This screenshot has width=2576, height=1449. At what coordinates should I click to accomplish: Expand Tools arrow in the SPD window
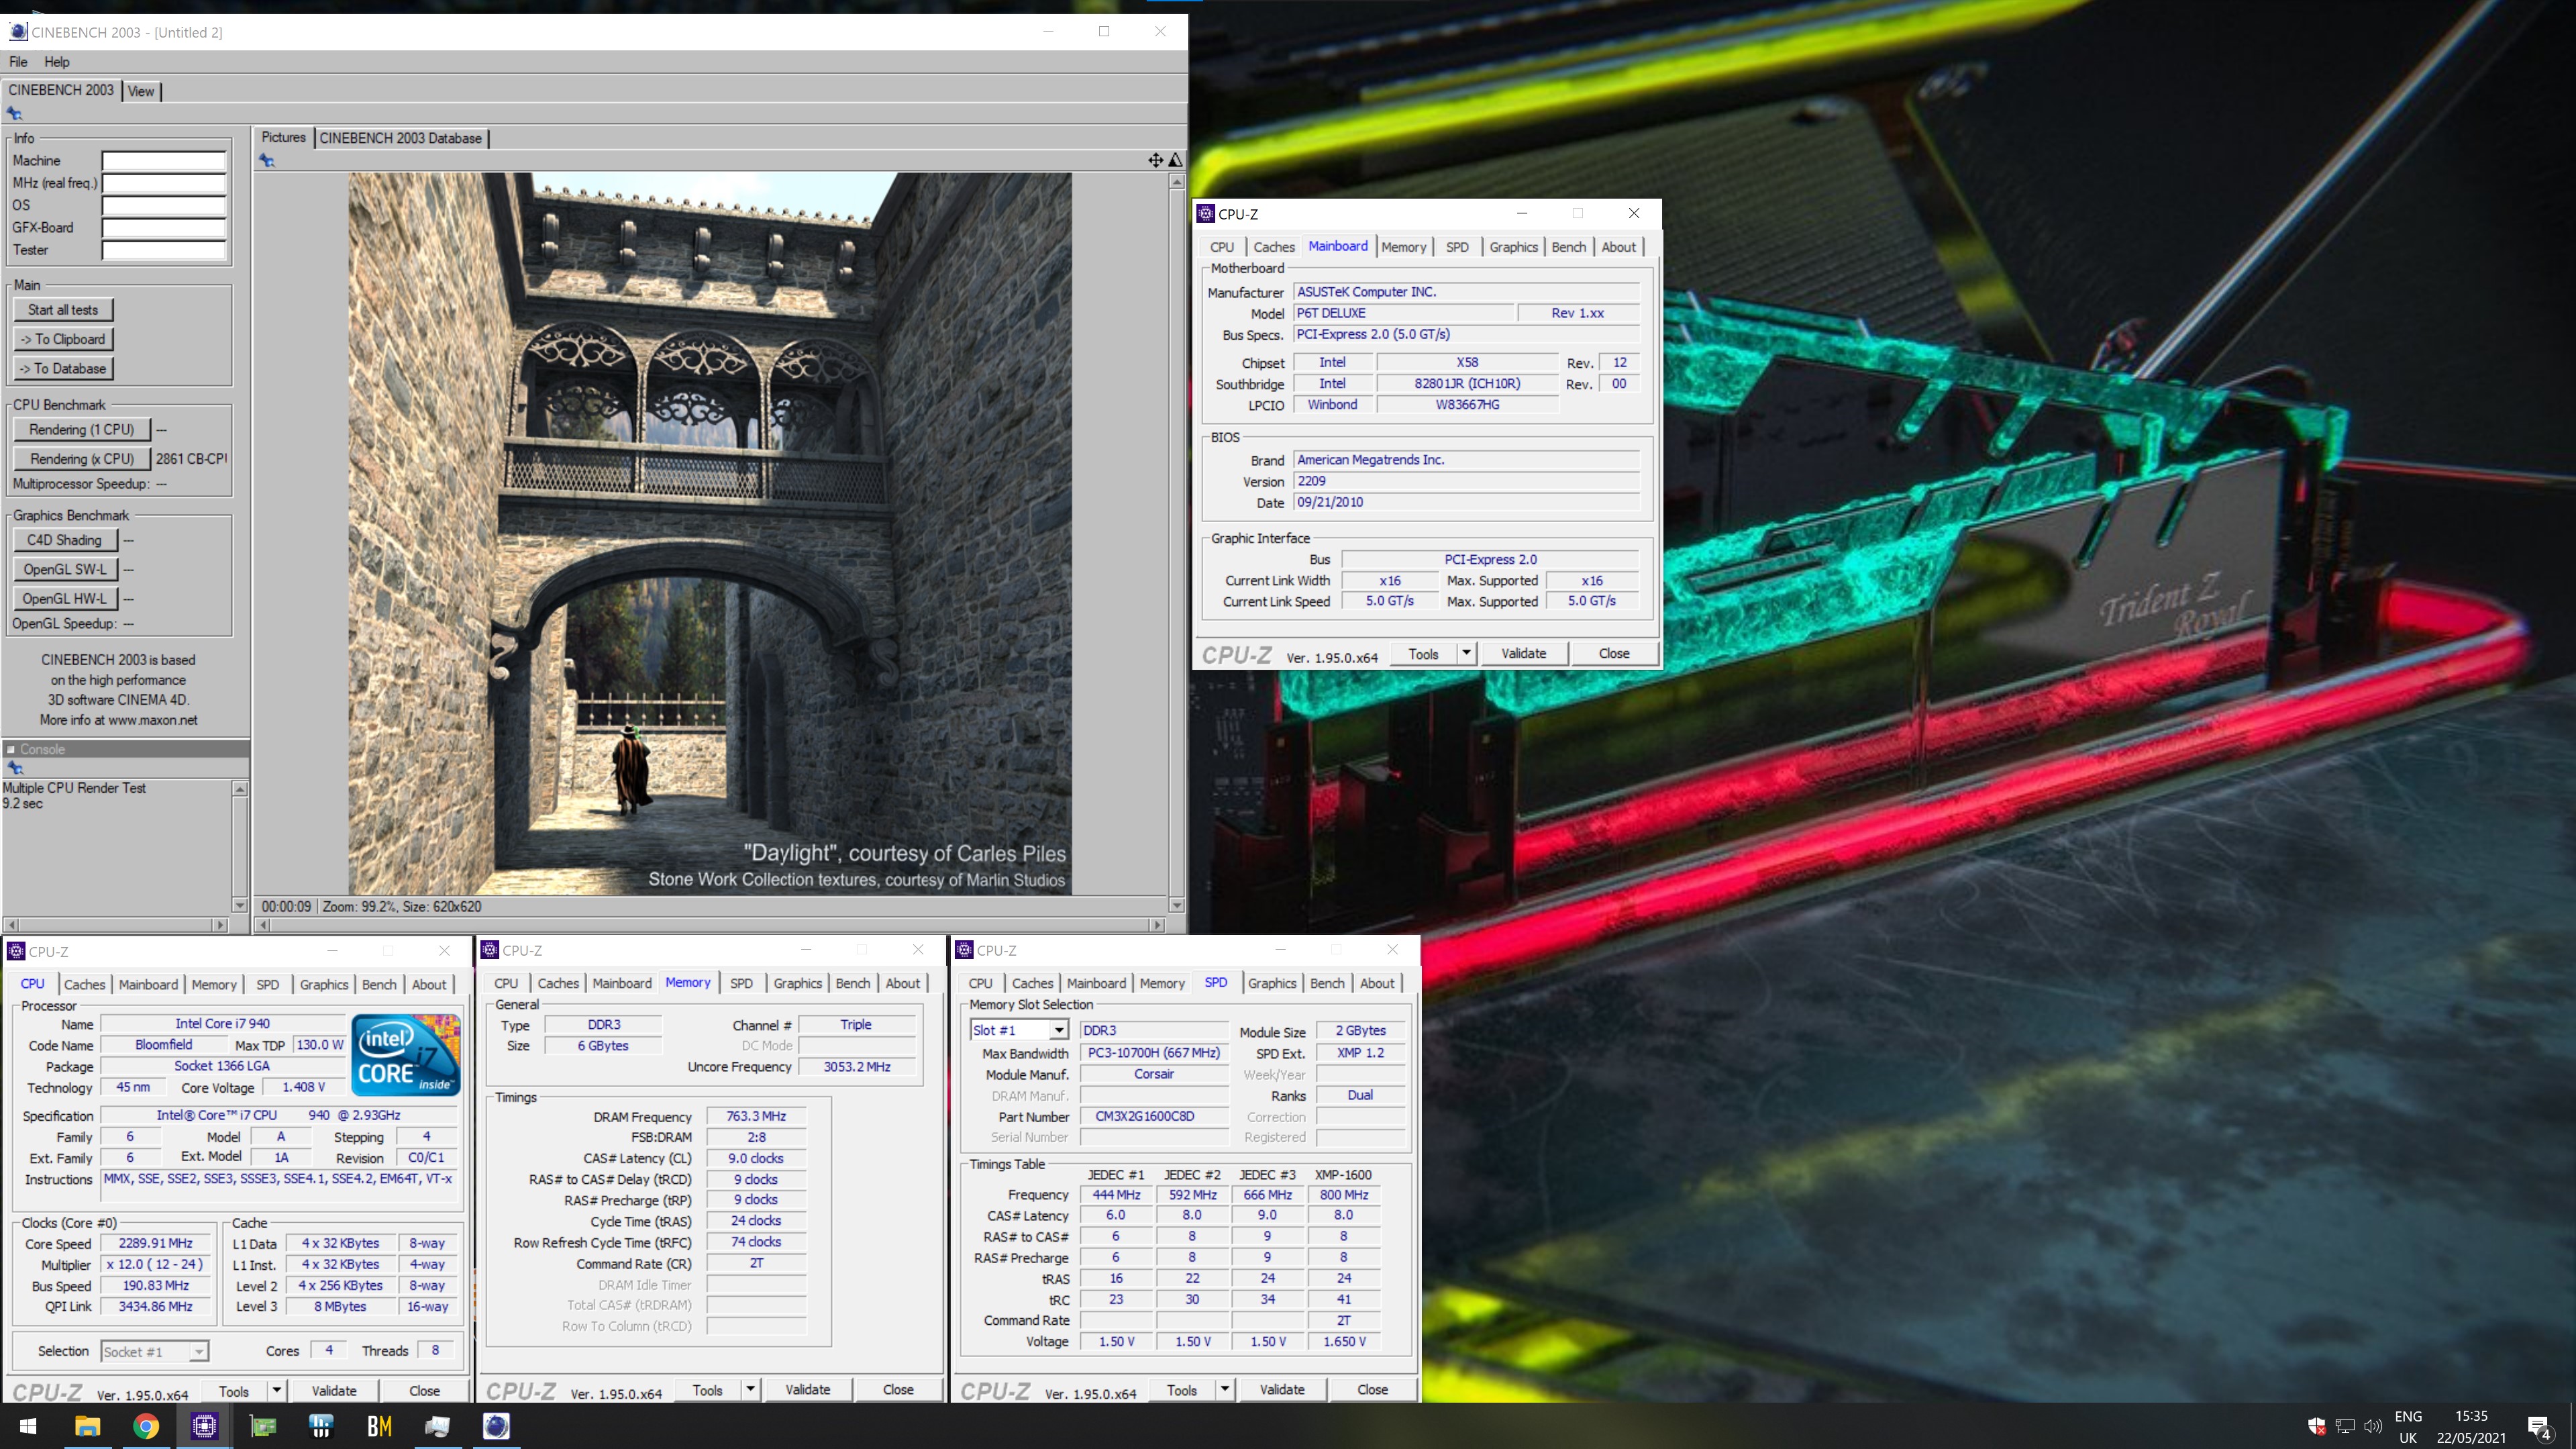(x=1224, y=1389)
